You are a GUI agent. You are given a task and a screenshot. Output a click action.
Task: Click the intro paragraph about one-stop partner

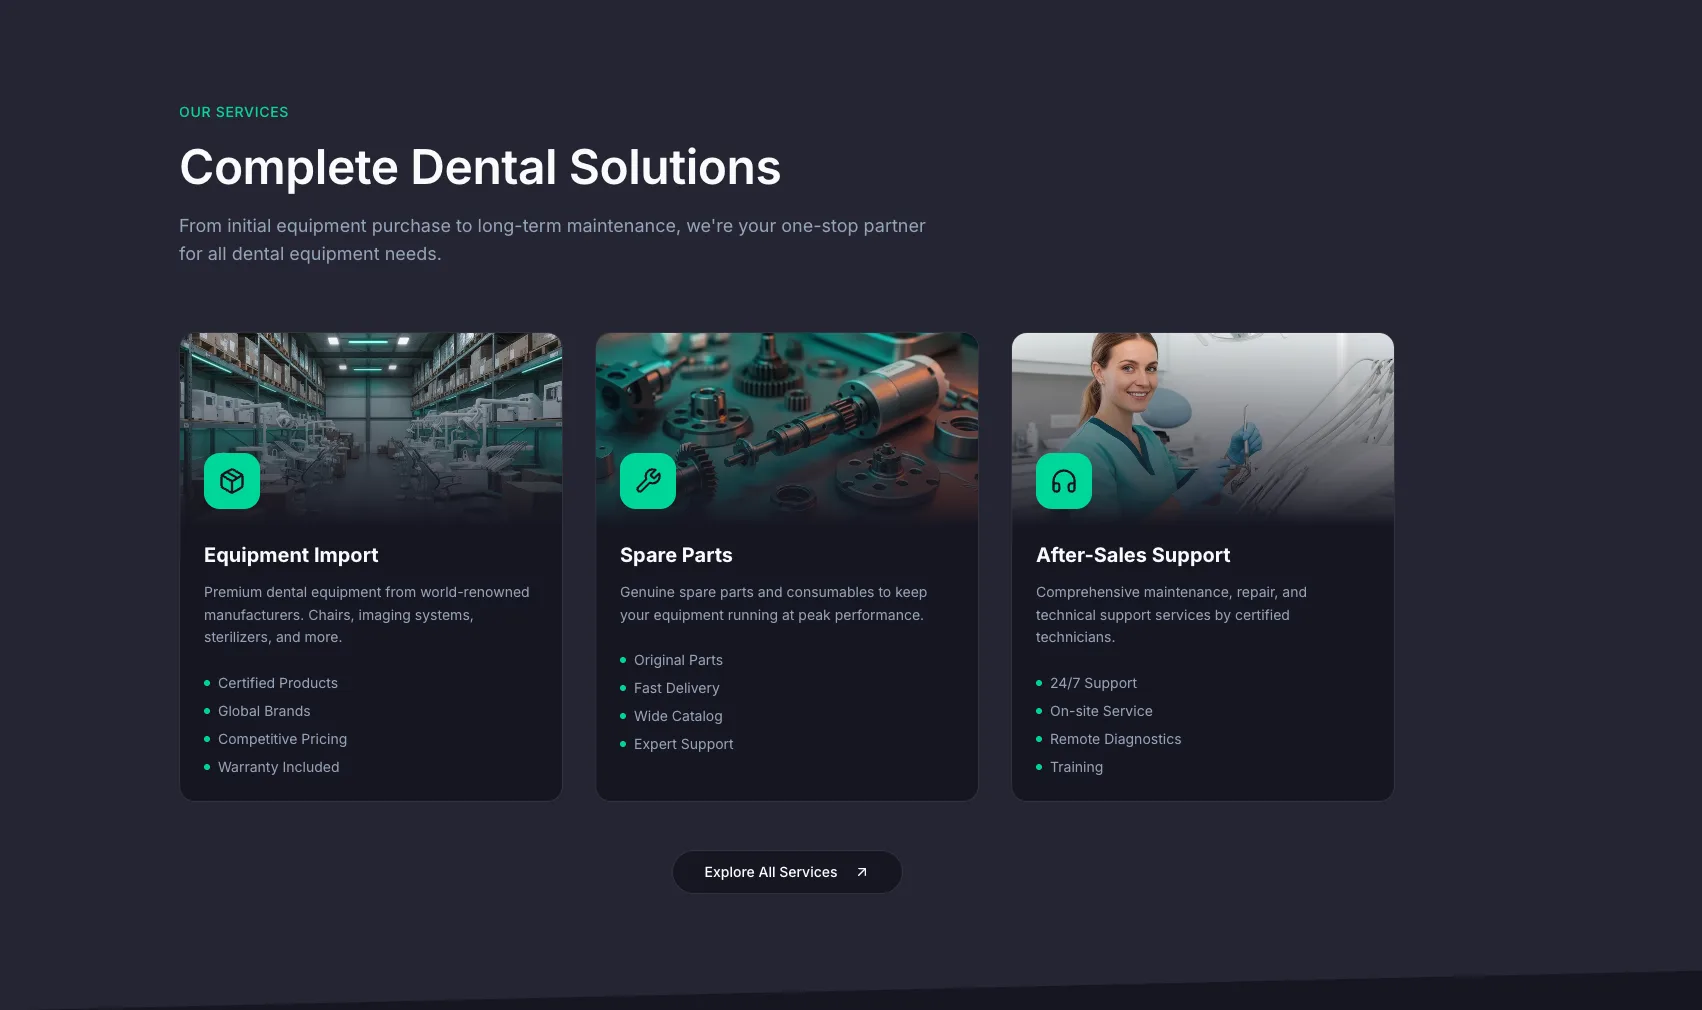coord(552,240)
